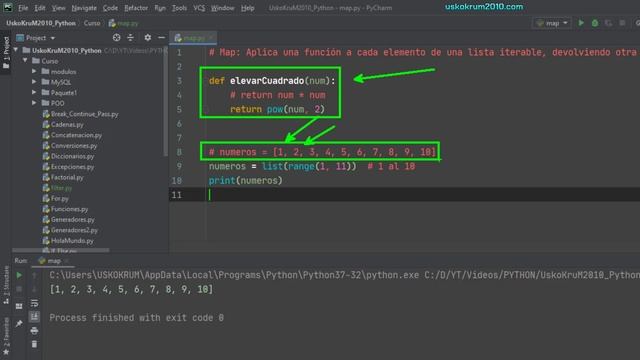Screen dimensions: 640x360
Task: Rerun map with green play icon in Run panel
Action: [19, 276]
